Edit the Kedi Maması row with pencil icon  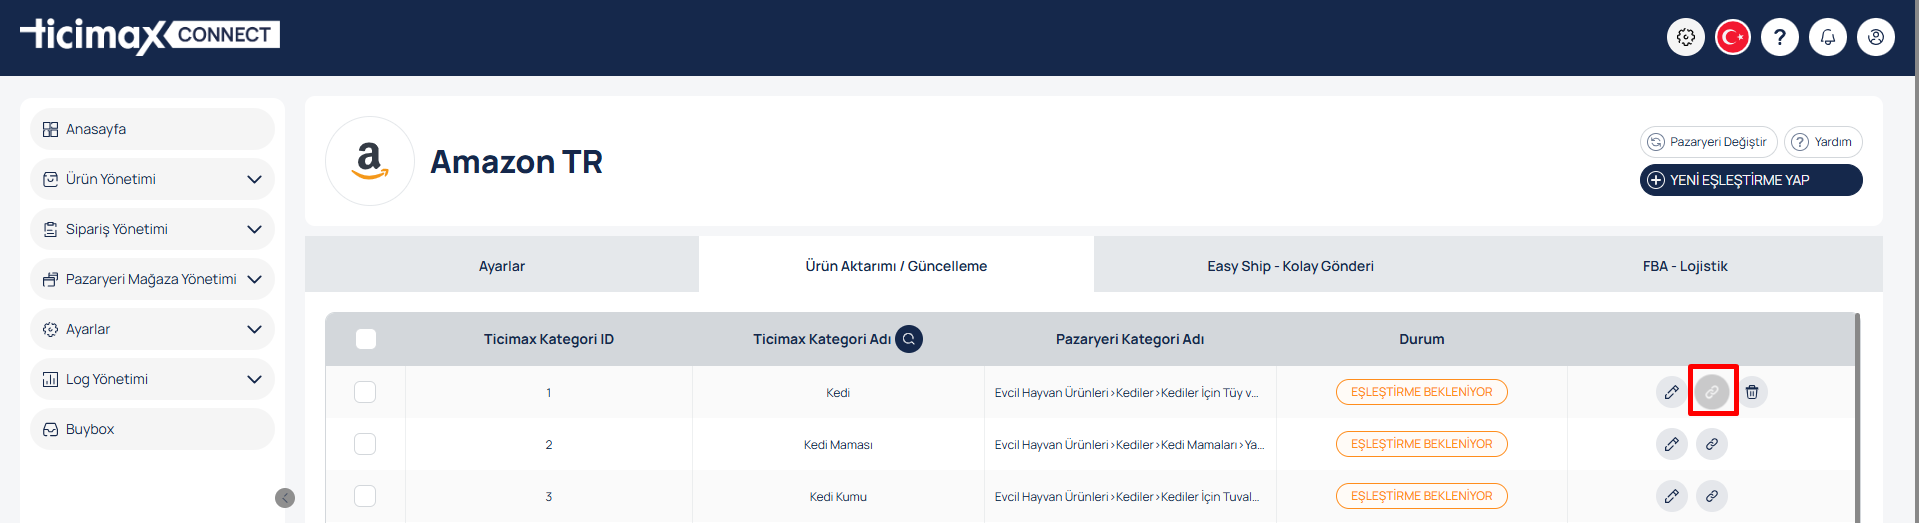(x=1672, y=444)
